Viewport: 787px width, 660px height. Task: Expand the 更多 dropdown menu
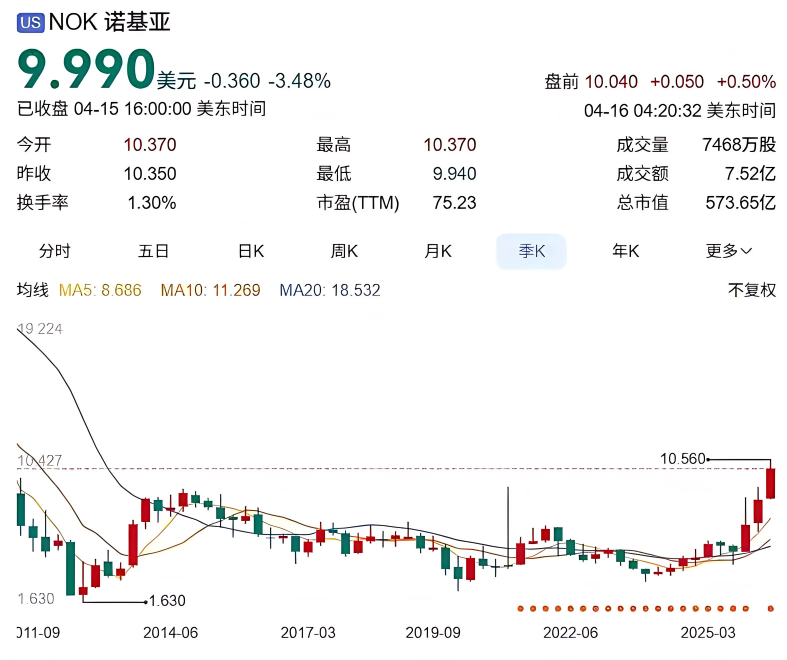coord(729,251)
